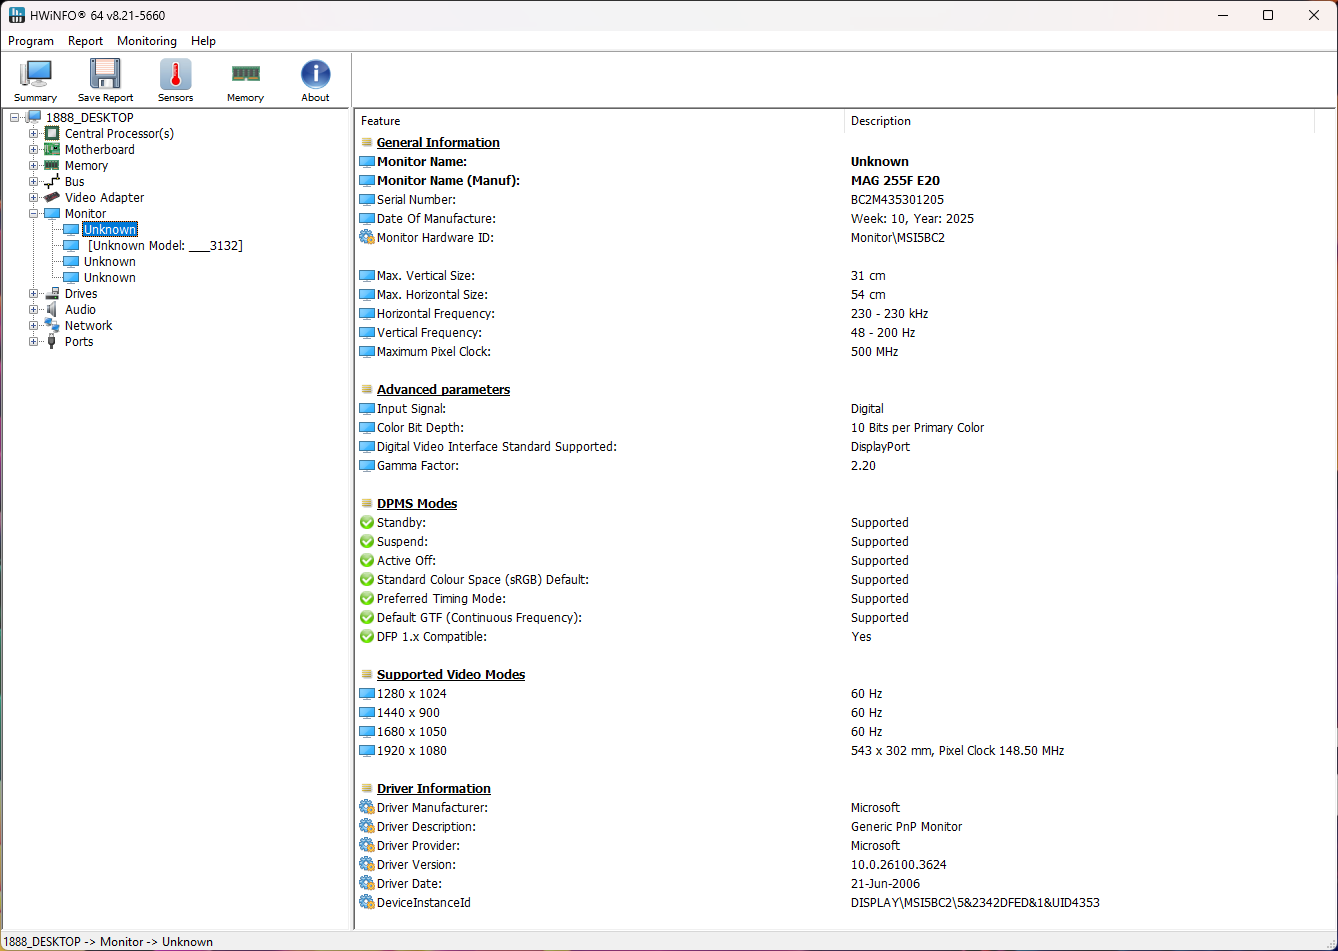Click the Memory toolbar icon
Image resolution: width=1338 pixels, height=951 pixels.
click(x=245, y=74)
